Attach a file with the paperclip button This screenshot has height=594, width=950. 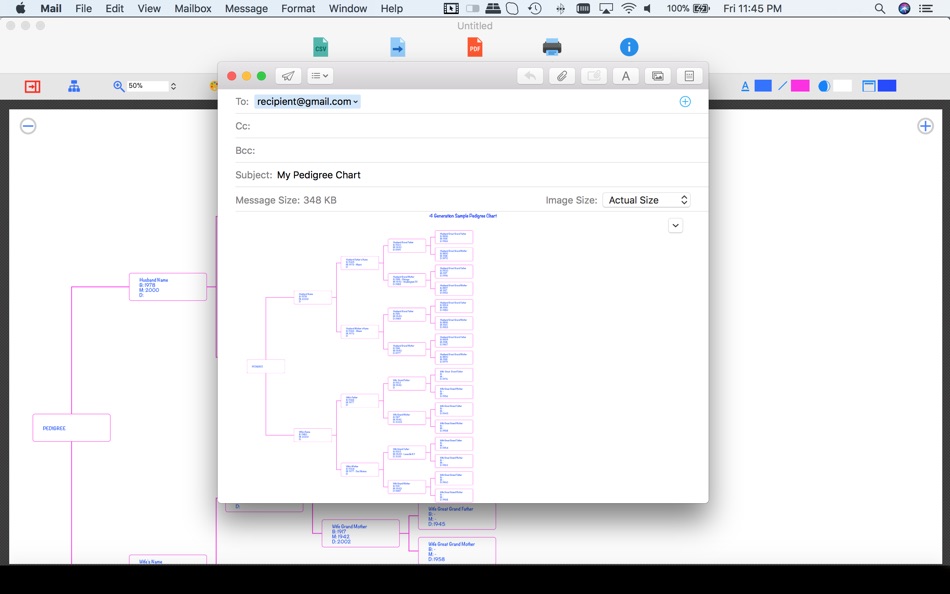click(562, 76)
